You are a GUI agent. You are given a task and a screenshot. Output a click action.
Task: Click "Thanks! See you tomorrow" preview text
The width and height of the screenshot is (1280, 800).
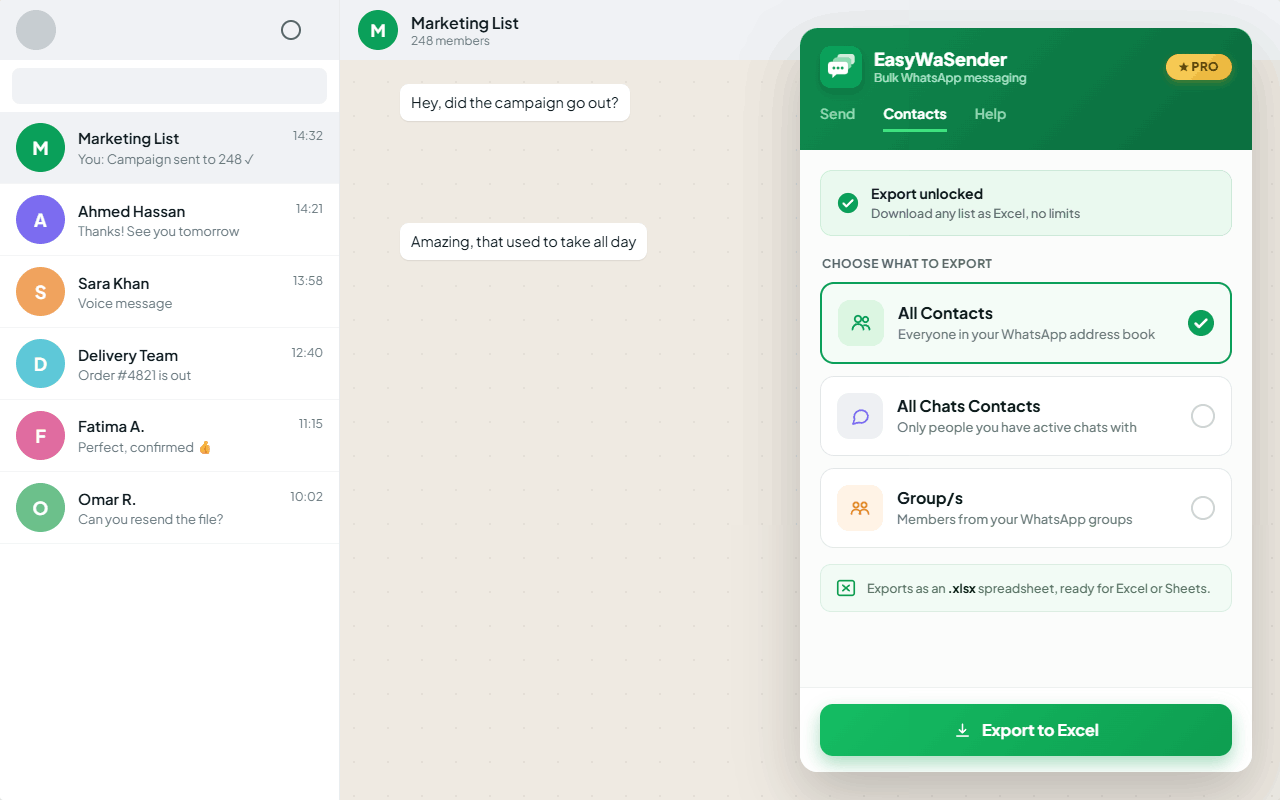pyautogui.click(x=159, y=231)
